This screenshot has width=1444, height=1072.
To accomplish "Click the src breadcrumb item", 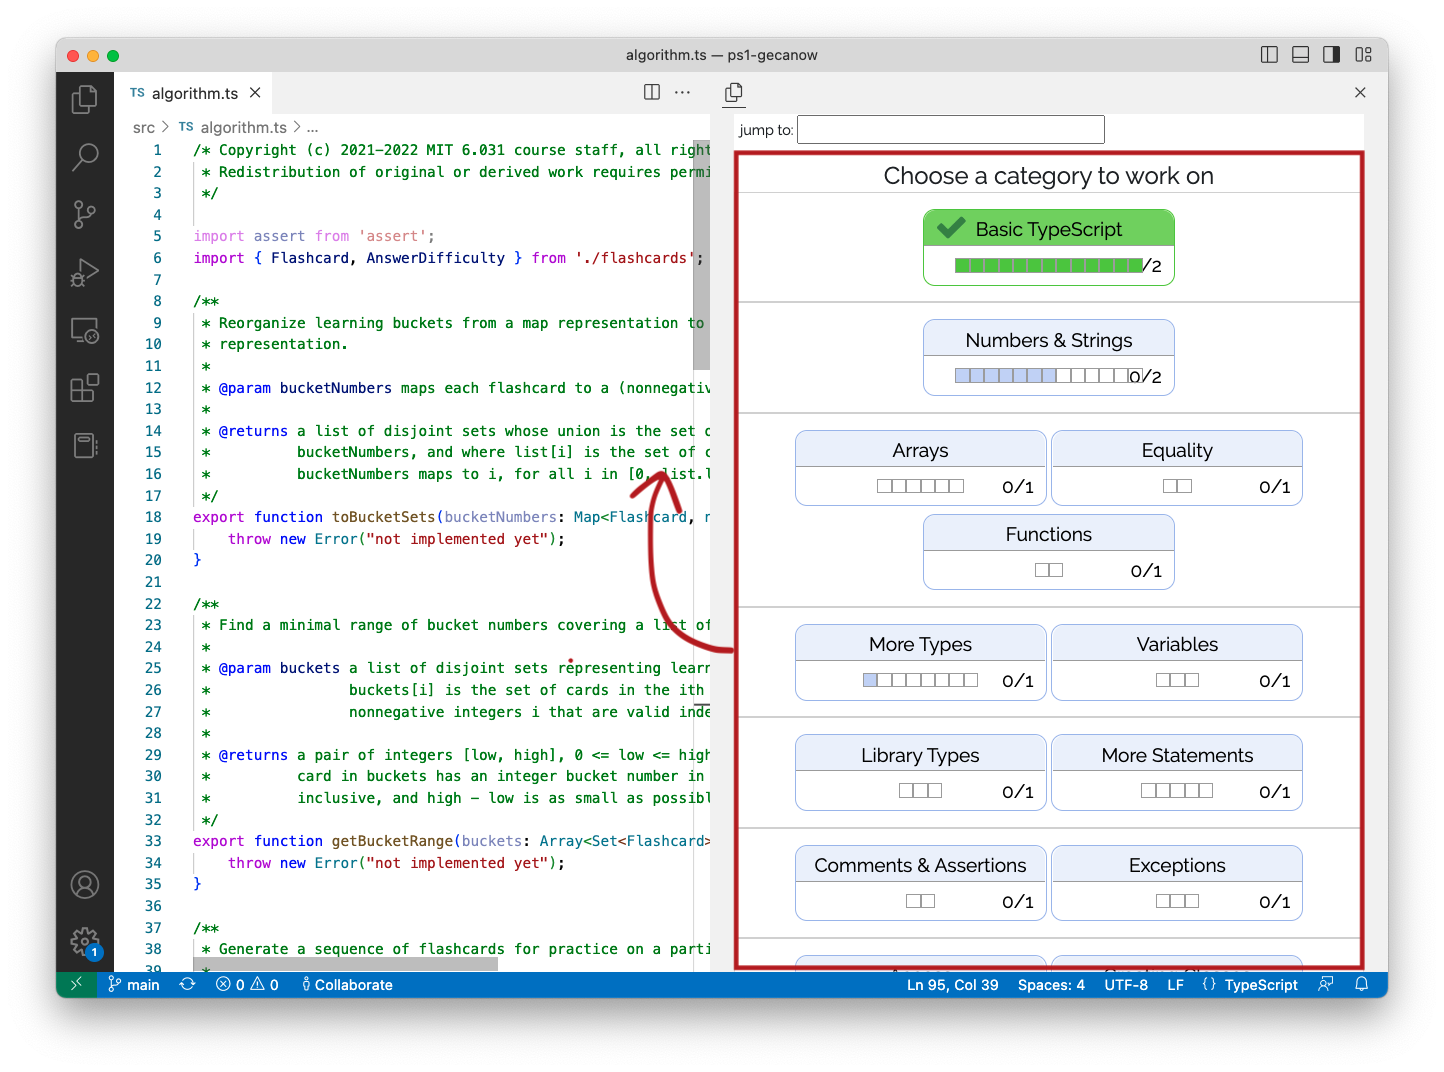I will pyautogui.click(x=144, y=128).
